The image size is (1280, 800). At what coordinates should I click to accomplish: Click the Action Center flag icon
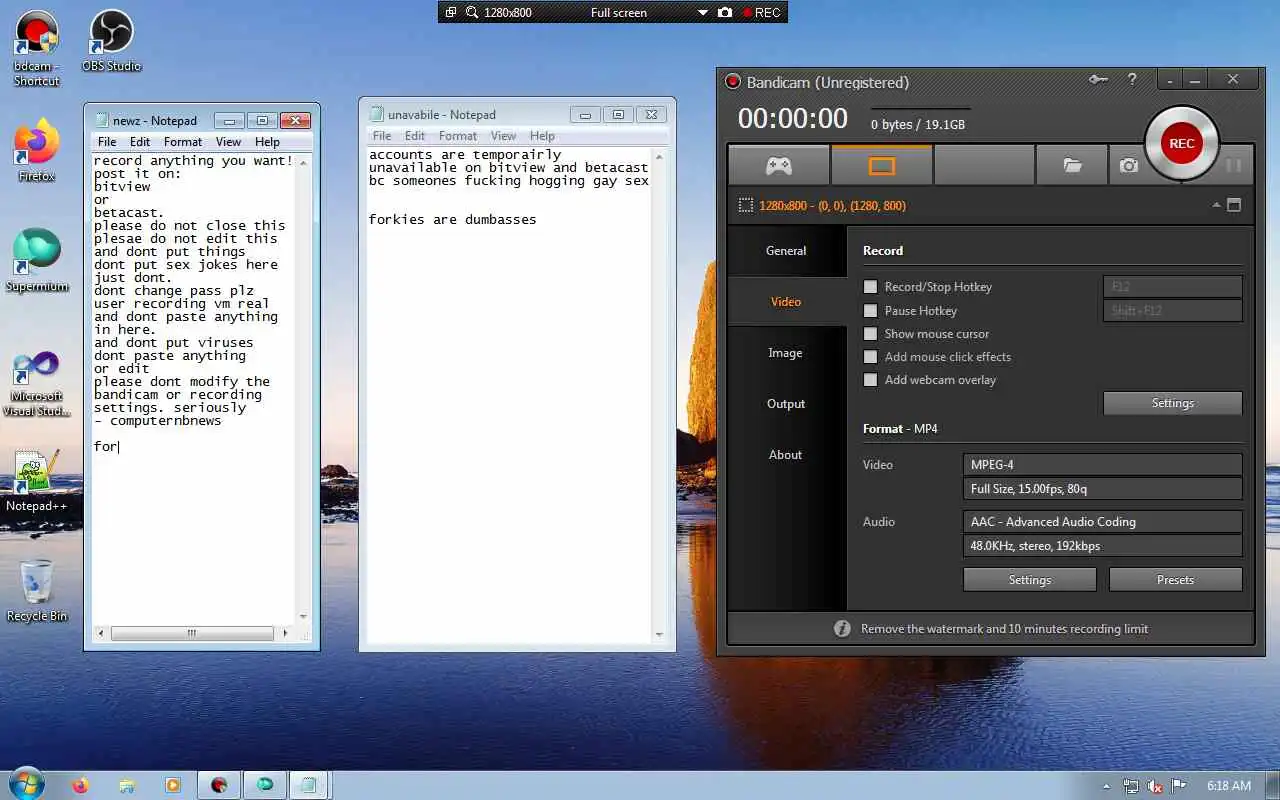[x=1178, y=786]
